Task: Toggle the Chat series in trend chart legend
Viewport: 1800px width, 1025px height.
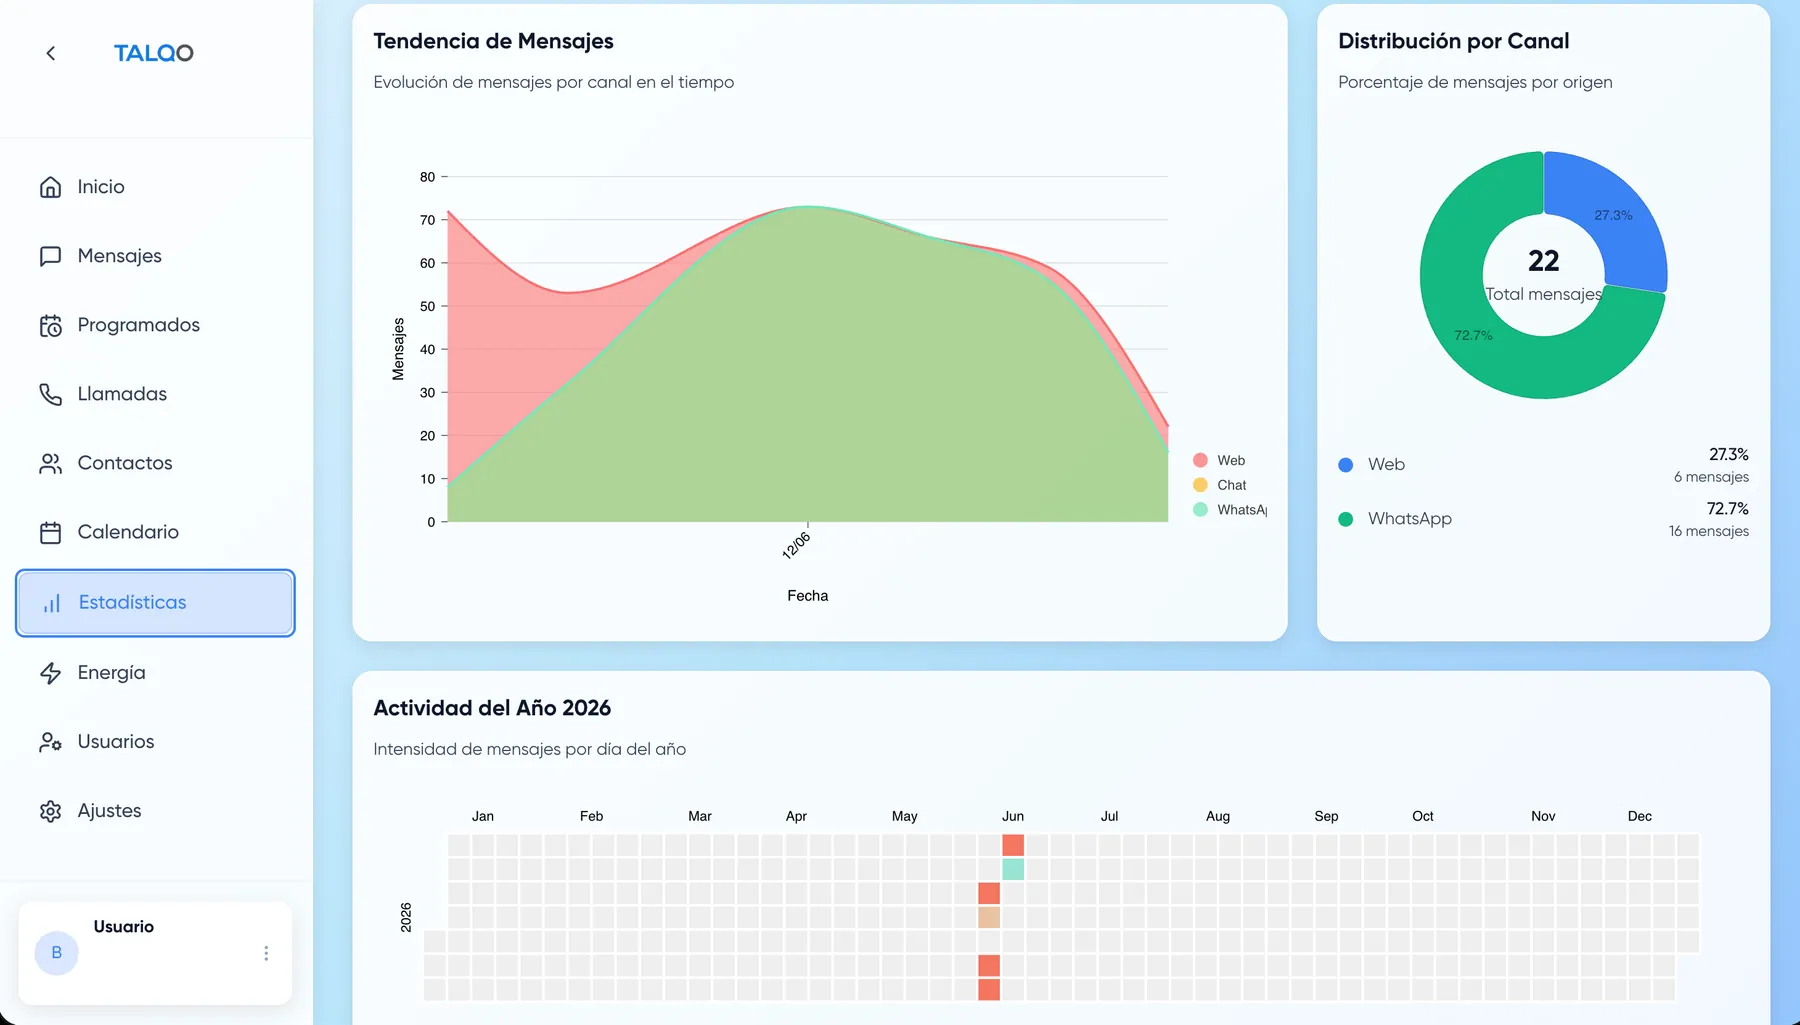Action: (x=1220, y=485)
